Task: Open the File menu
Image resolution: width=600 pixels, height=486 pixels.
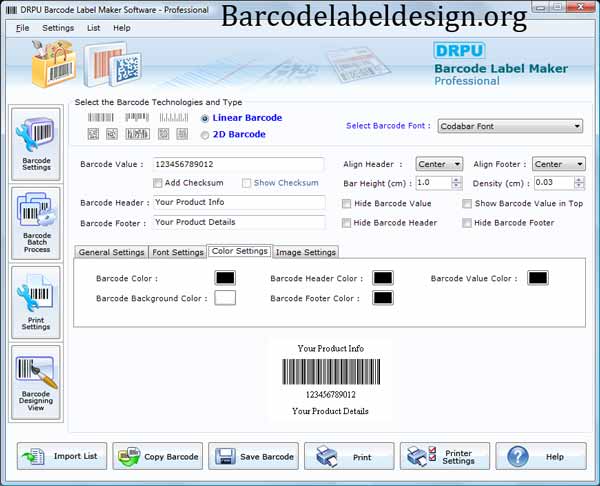Action: coord(22,28)
